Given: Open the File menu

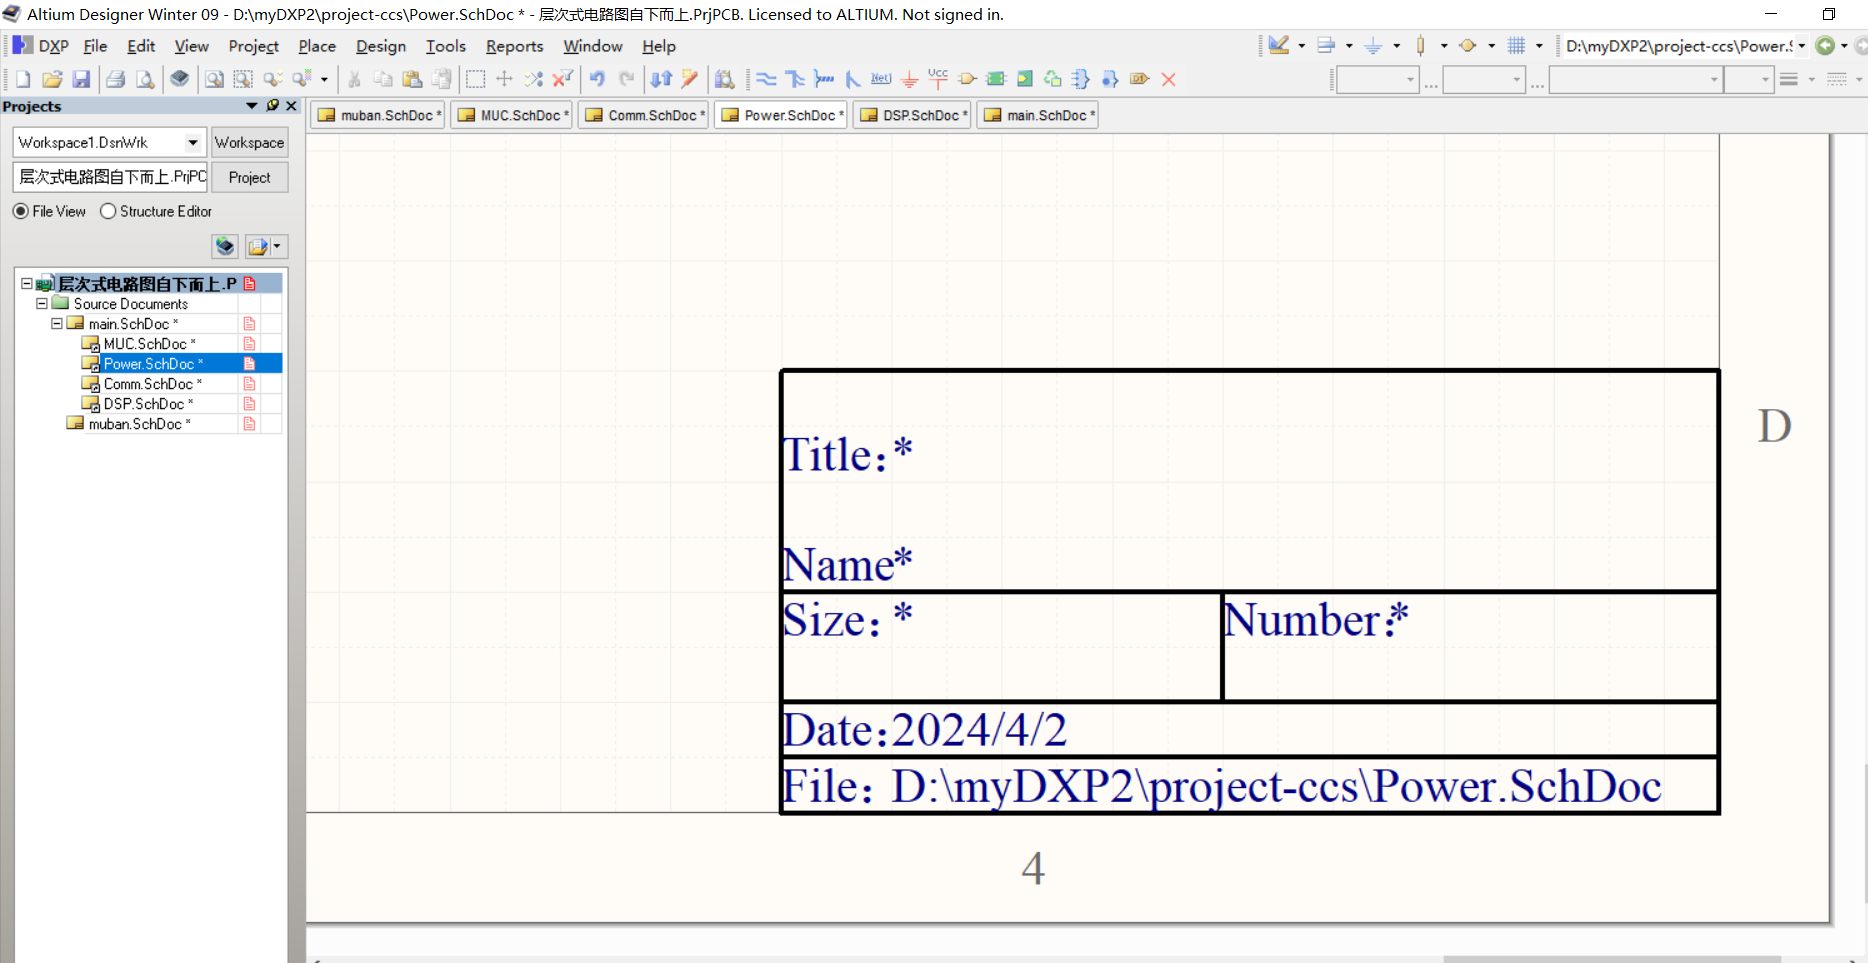Looking at the screenshot, I should pos(95,46).
